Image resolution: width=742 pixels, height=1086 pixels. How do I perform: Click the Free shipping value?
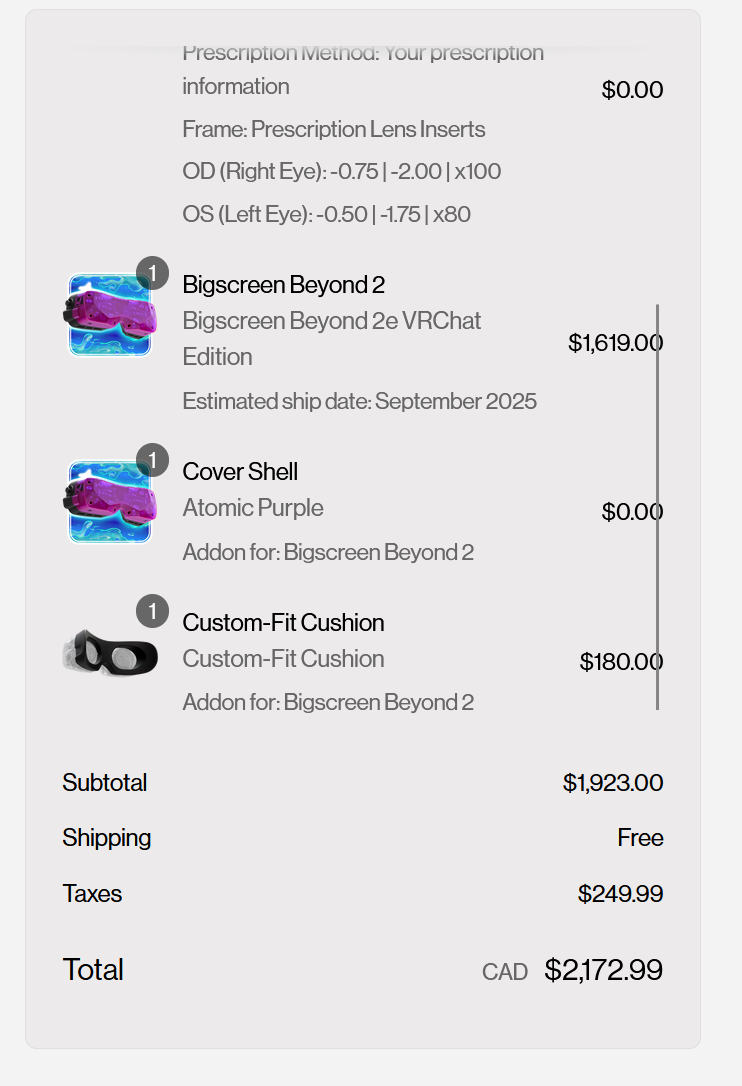(640, 838)
